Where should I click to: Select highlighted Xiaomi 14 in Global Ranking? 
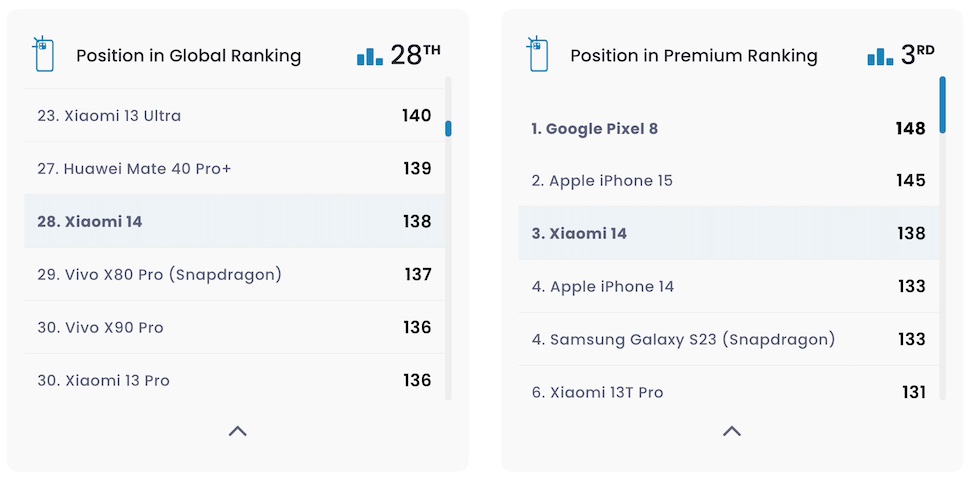[x=89, y=222]
